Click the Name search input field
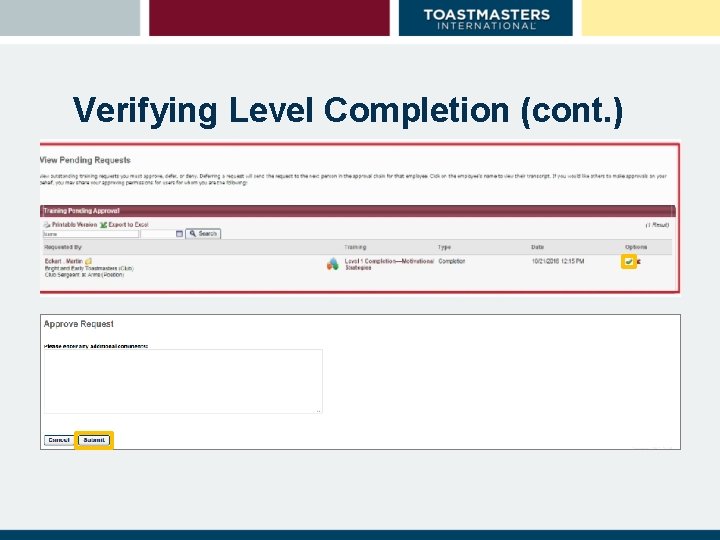 91,234
